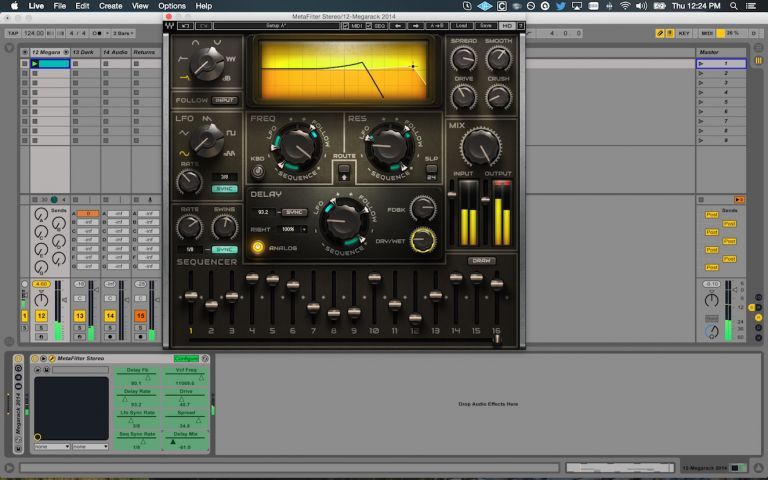Select the square wave LFO shape icon
The height and width of the screenshot is (480, 768).
[x=231, y=133]
